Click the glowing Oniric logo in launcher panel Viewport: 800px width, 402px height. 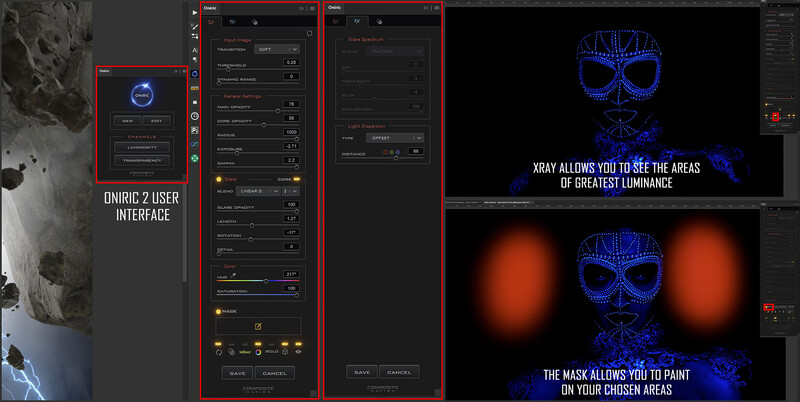pos(142,95)
